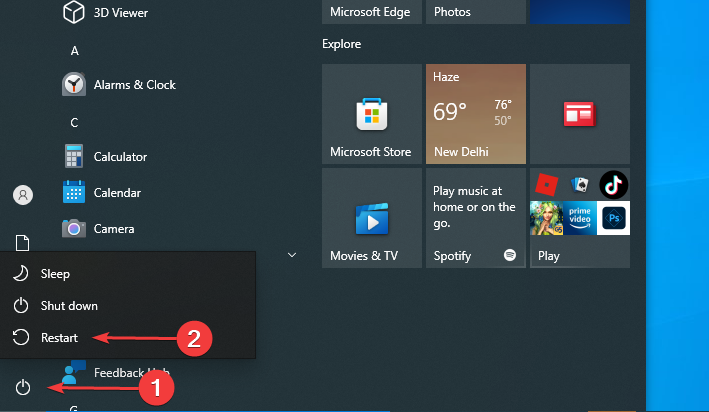This screenshot has width=709, height=412.
Task: Open the Microsoft Edge tile
Action: [x=372, y=12]
